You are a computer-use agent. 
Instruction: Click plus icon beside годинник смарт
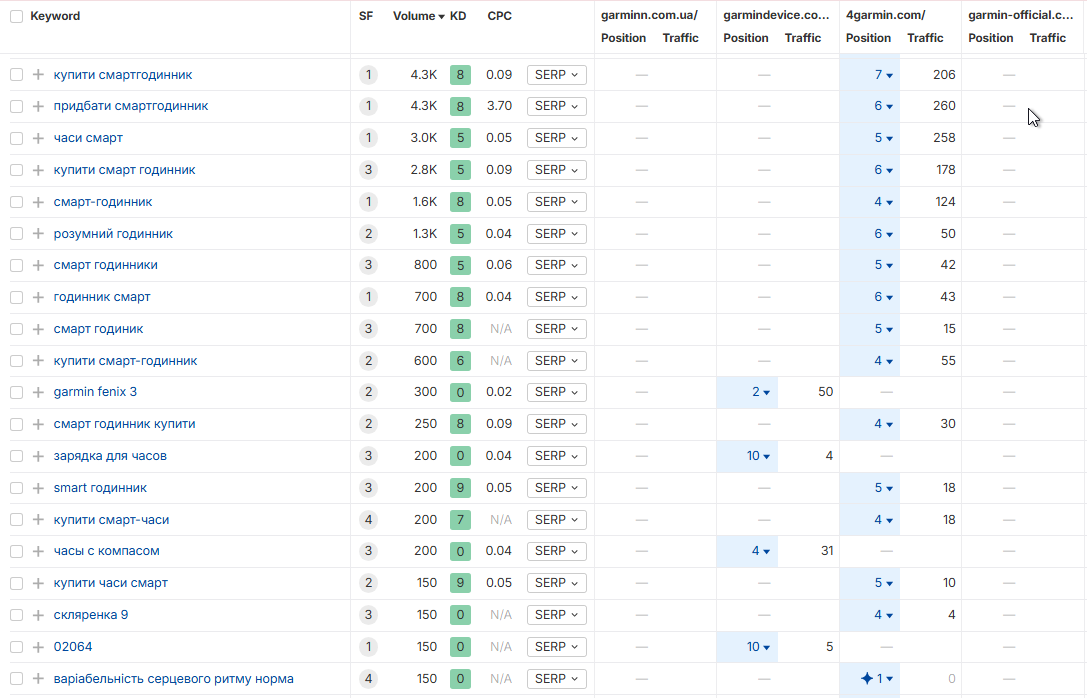click(x=38, y=297)
